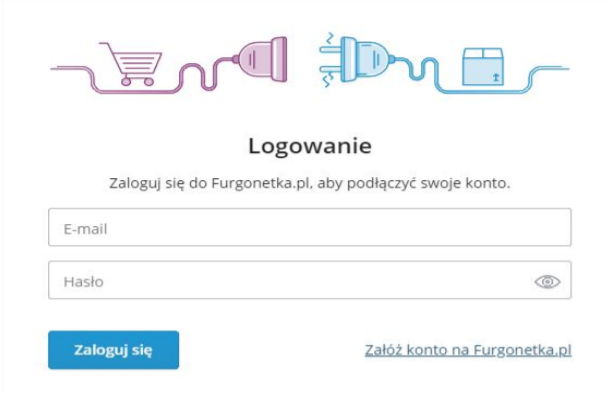Click the Logowanie heading

[x=310, y=146]
